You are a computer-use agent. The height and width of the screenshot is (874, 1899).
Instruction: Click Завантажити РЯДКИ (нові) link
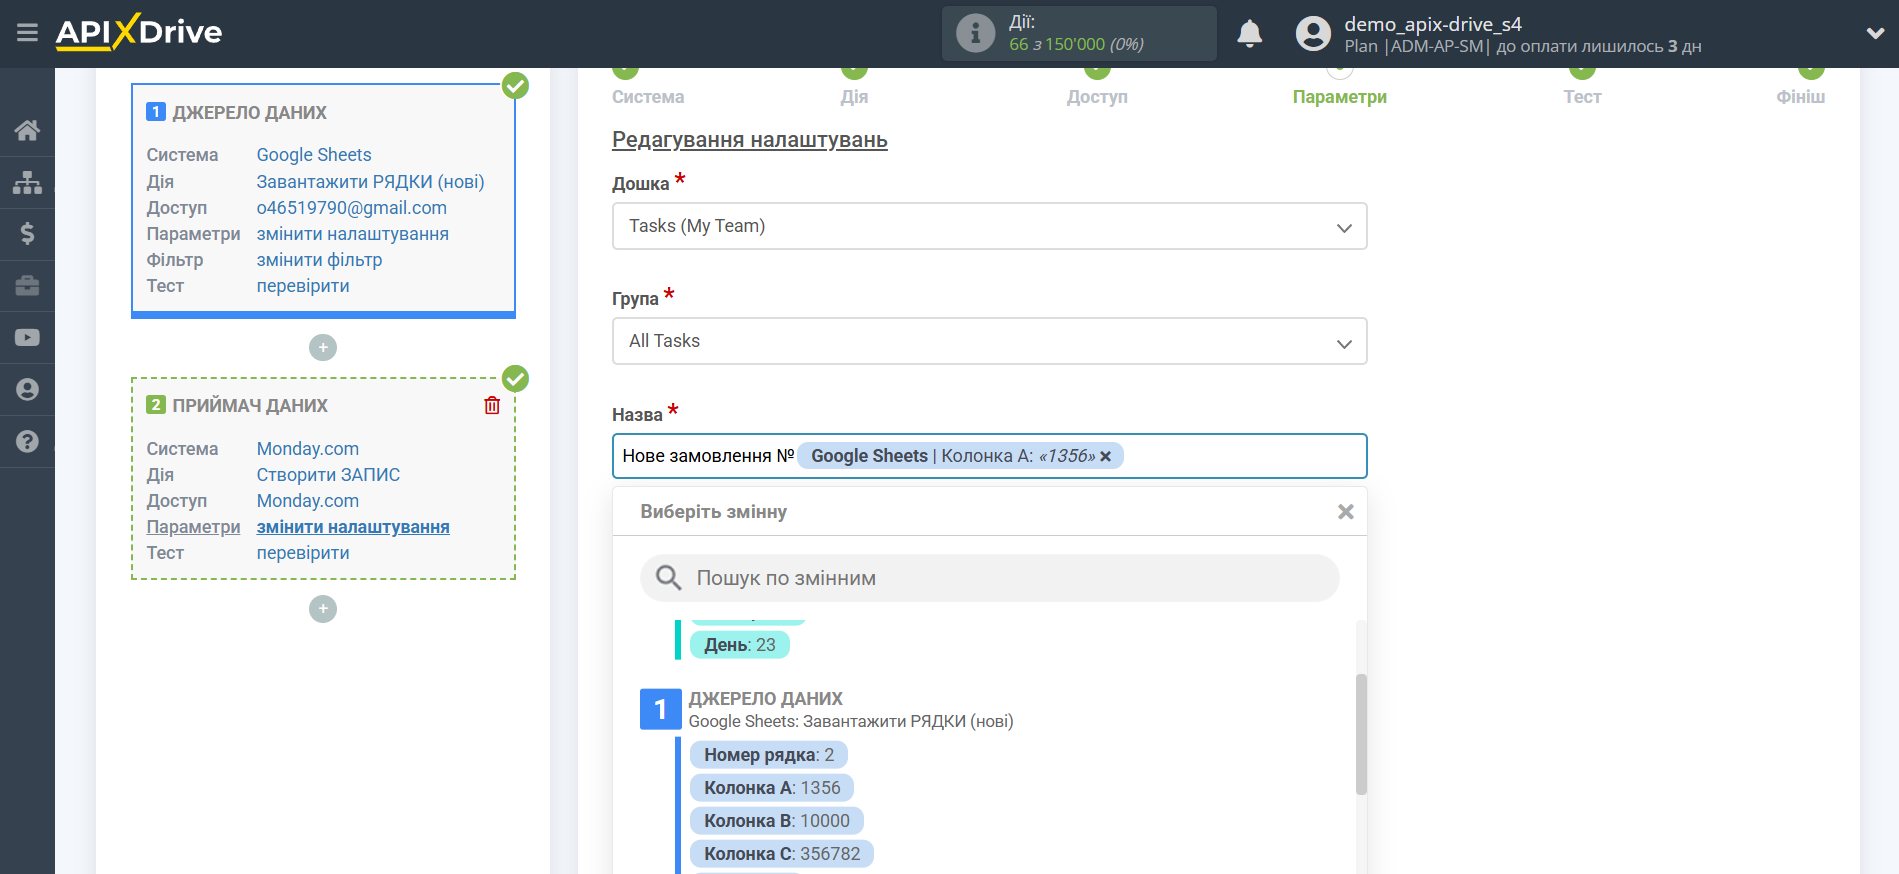(x=370, y=182)
